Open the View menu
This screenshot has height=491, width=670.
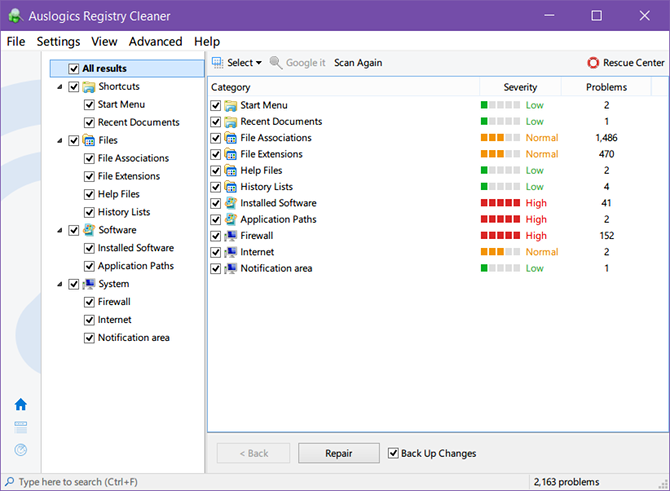click(x=104, y=41)
